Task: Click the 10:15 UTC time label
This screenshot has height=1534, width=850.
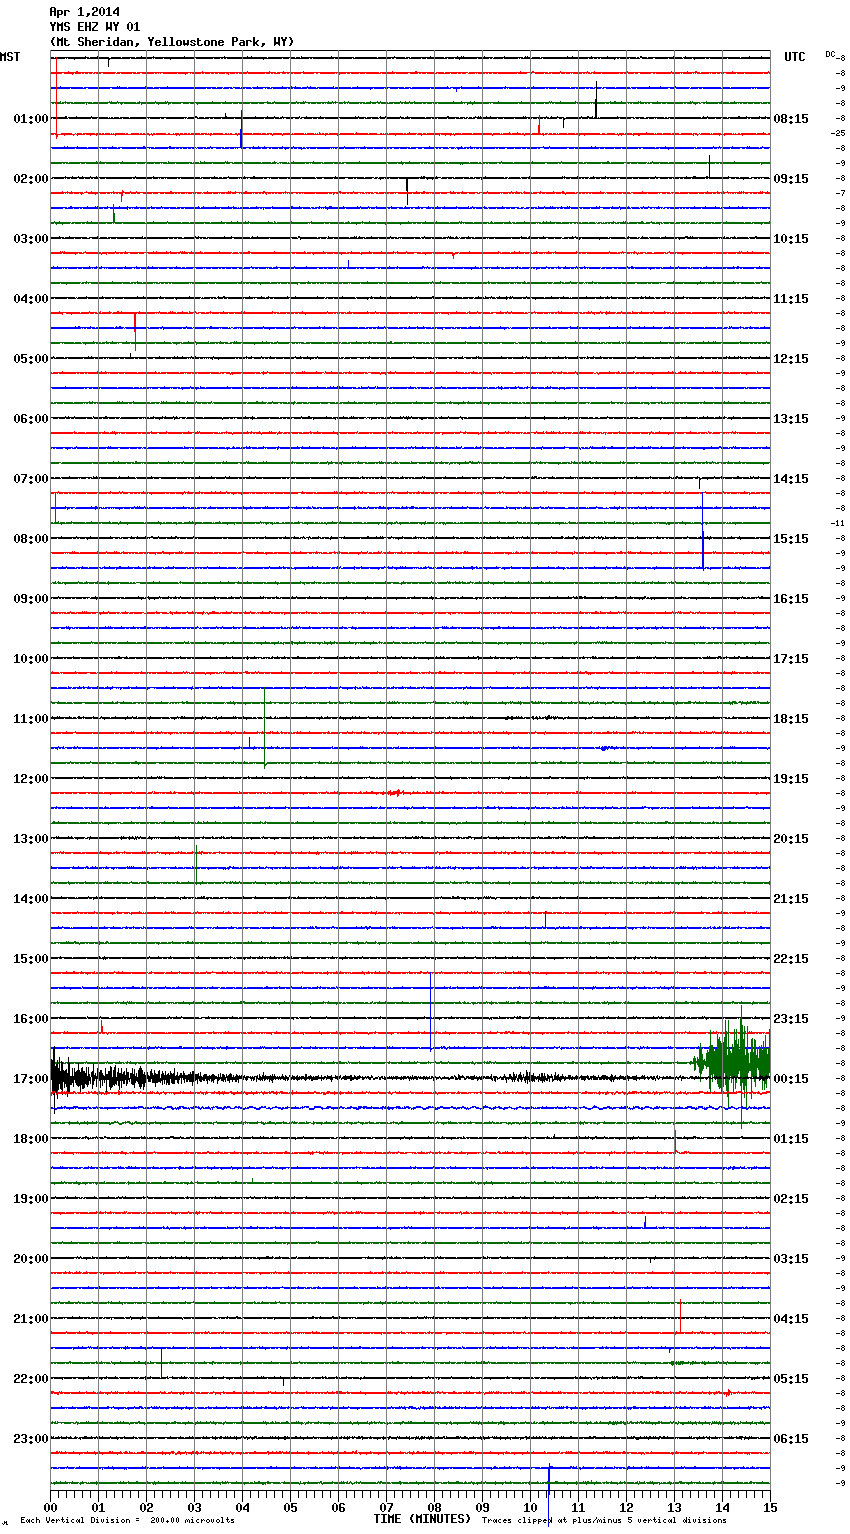Action: pyautogui.click(x=791, y=239)
